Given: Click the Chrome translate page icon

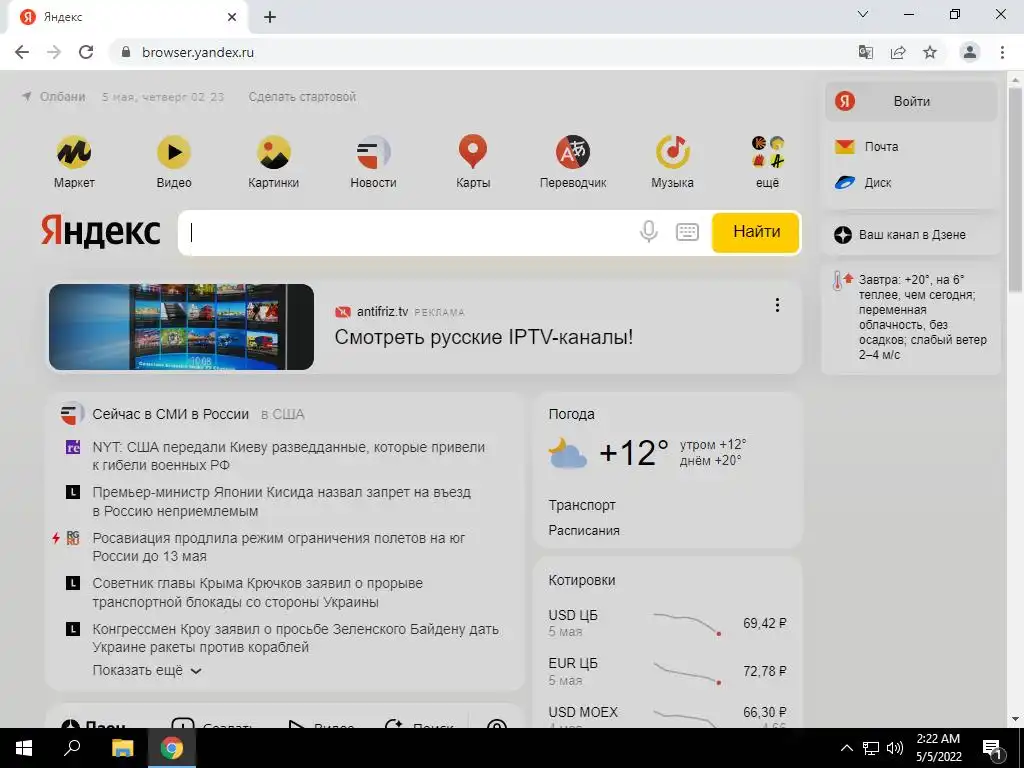Looking at the screenshot, I should click(865, 52).
